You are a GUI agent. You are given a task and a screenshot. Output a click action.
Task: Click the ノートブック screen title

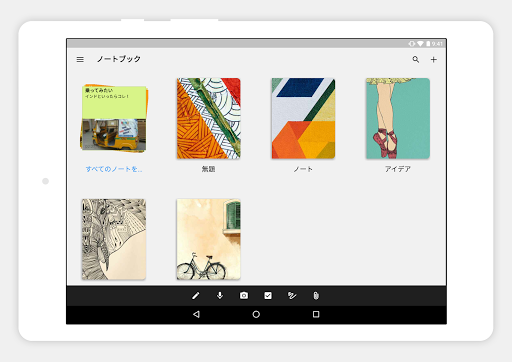[119, 59]
